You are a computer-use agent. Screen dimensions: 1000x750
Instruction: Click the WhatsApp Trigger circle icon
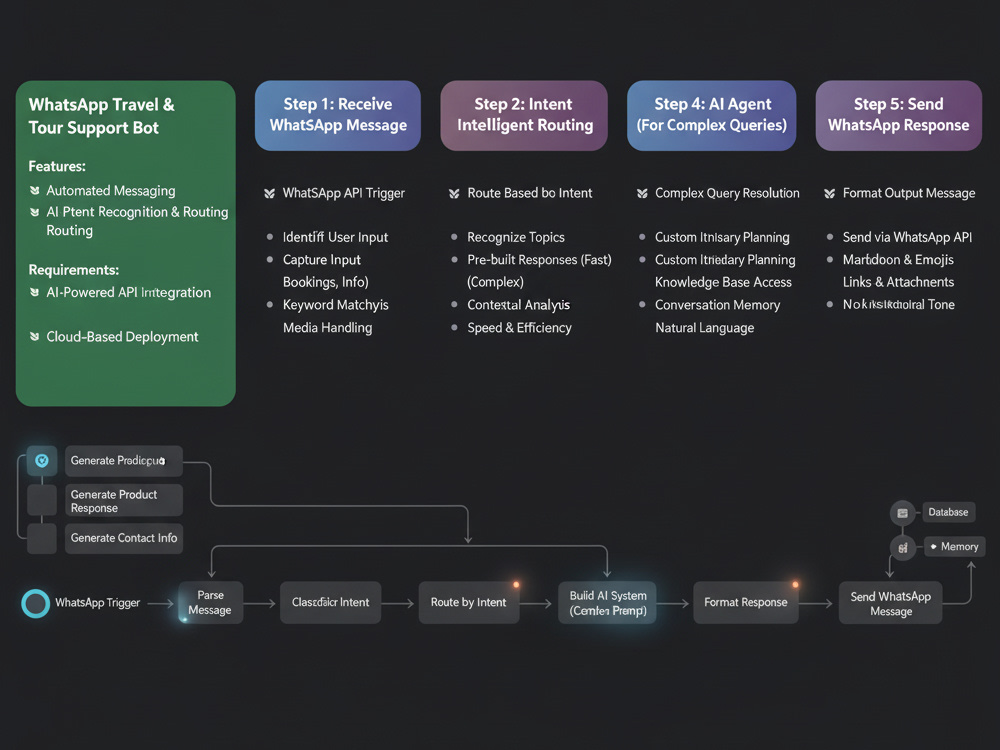tap(36, 603)
